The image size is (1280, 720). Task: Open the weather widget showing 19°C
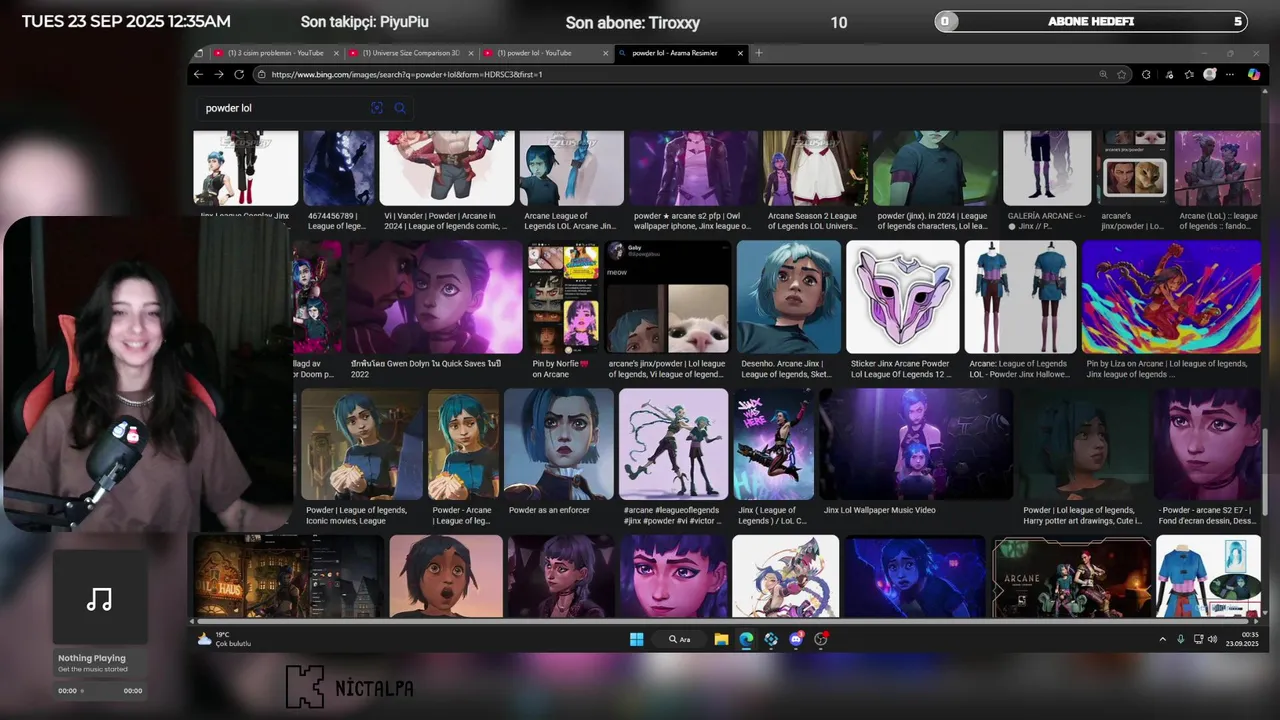pos(224,639)
